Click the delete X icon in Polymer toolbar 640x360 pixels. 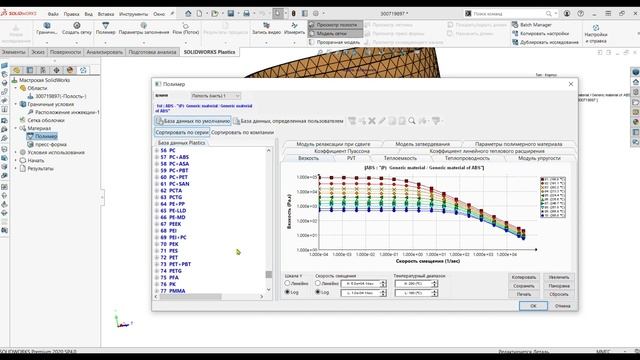372,121
